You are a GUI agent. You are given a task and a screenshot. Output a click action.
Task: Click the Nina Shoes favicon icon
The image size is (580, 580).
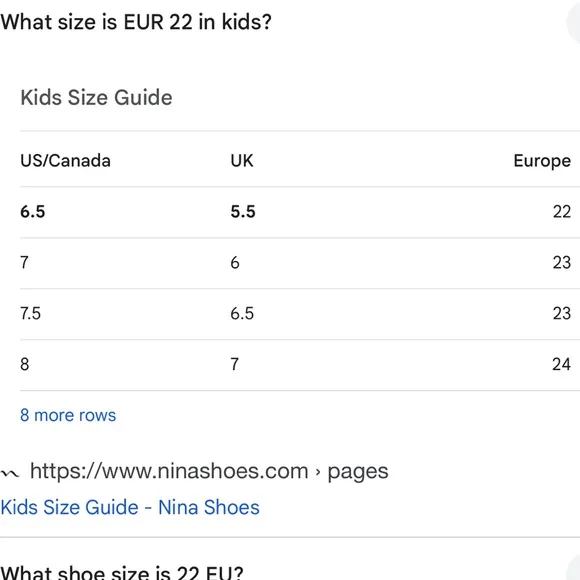pos(10,473)
